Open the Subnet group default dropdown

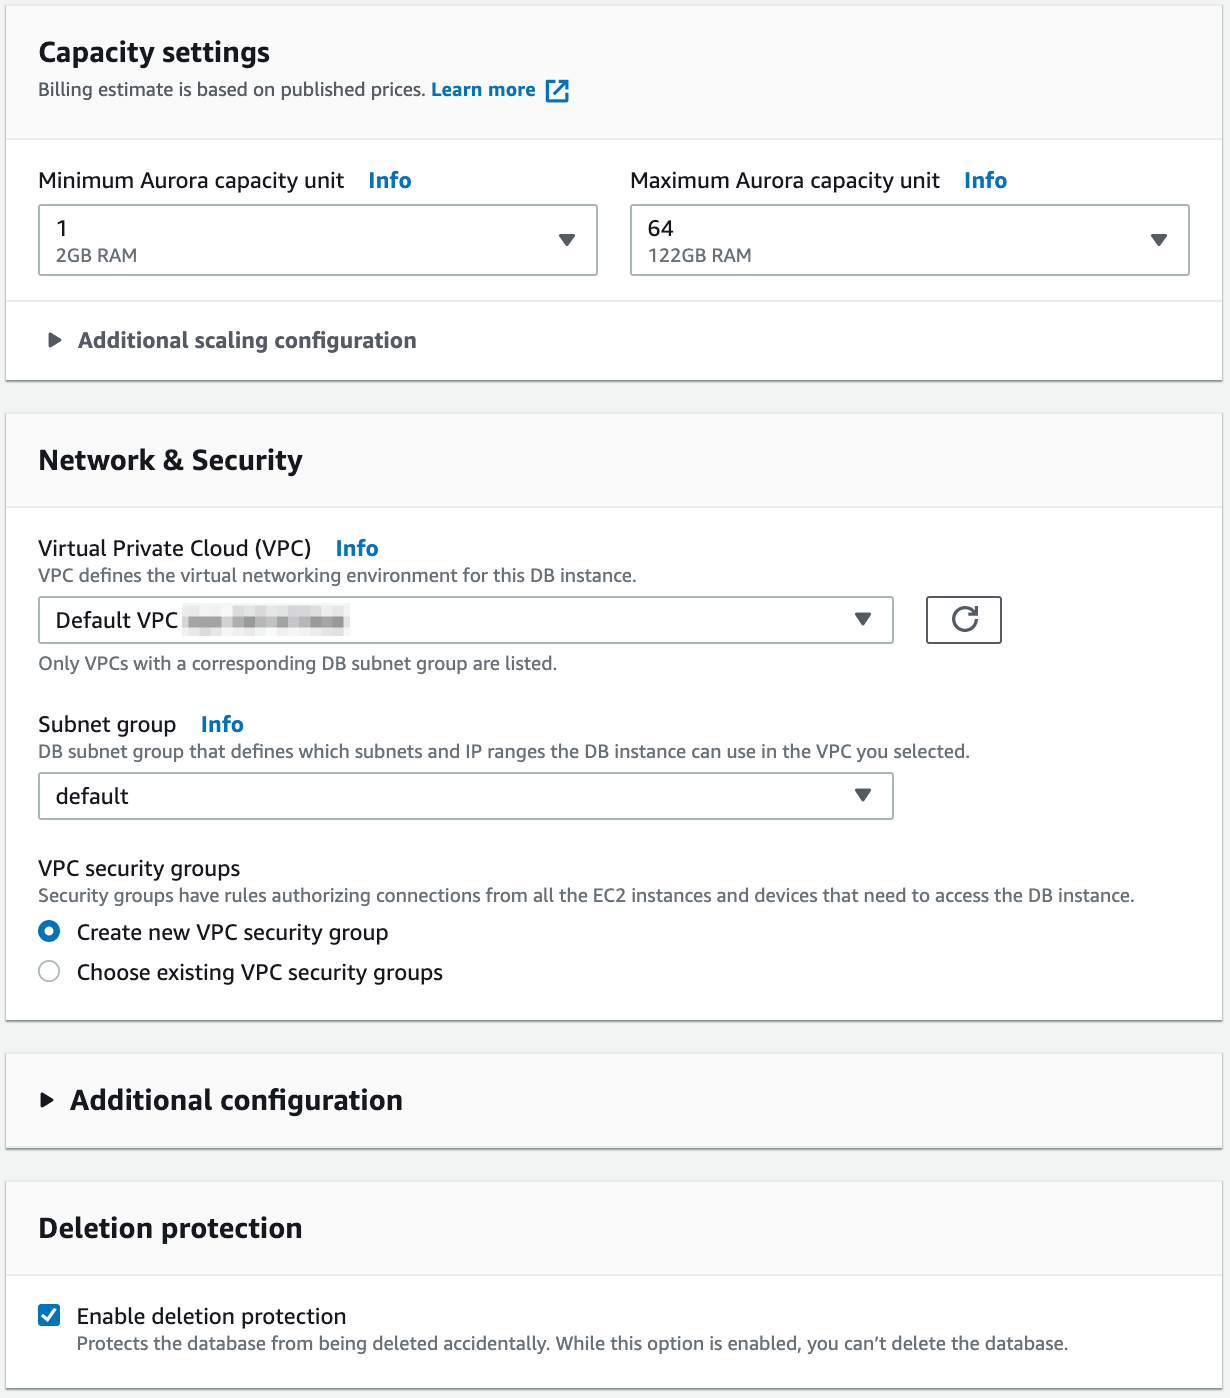[x=450, y=796]
